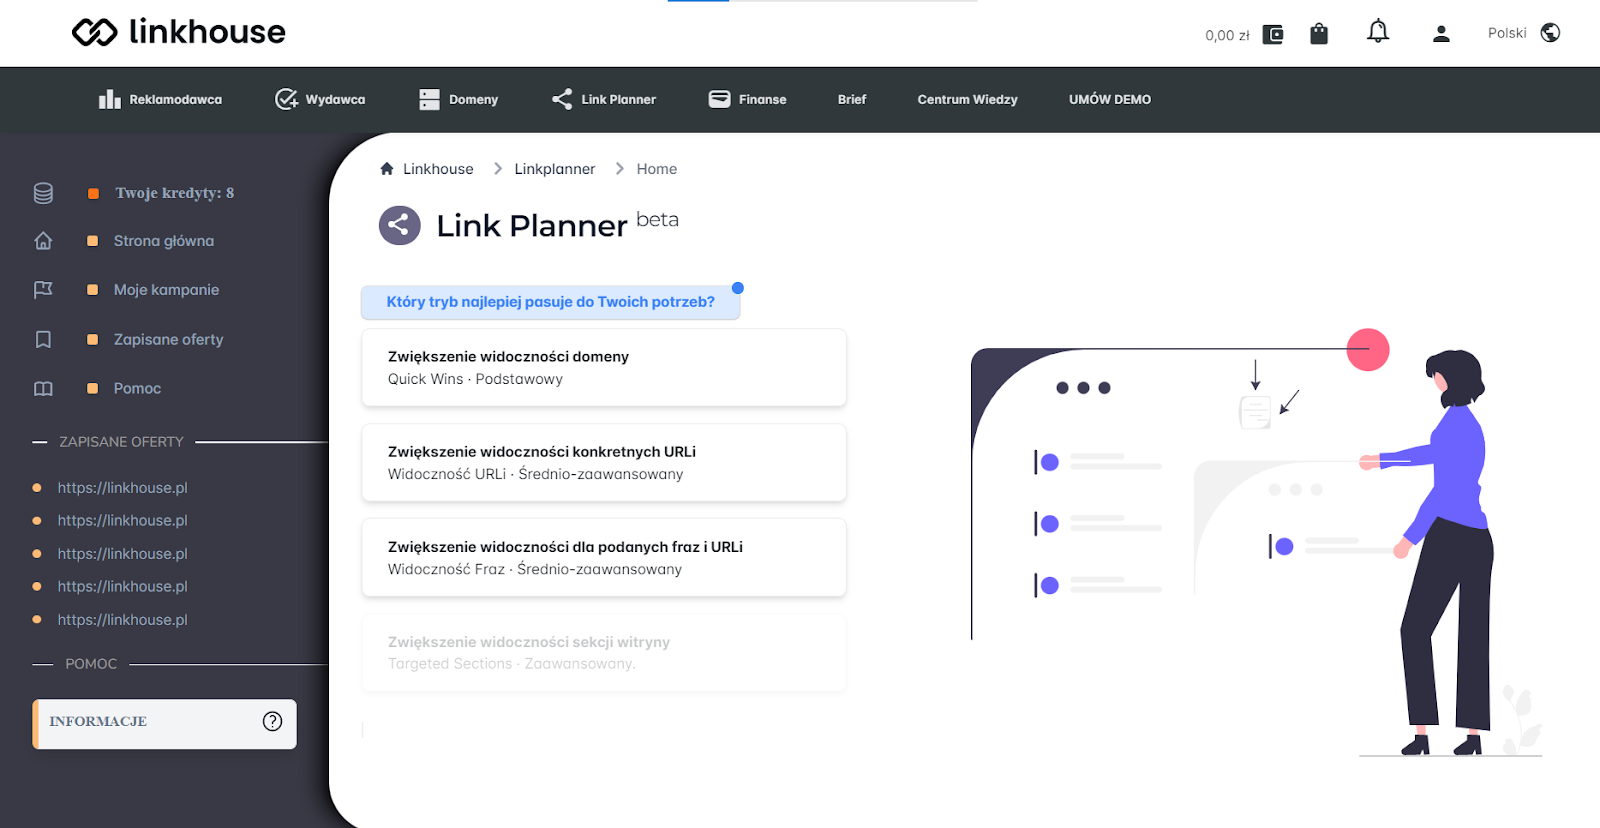This screenshot has height=828, width=1600.
Task: Open Zapisane oferty in sidebar
Action: (x=168, y=340)
